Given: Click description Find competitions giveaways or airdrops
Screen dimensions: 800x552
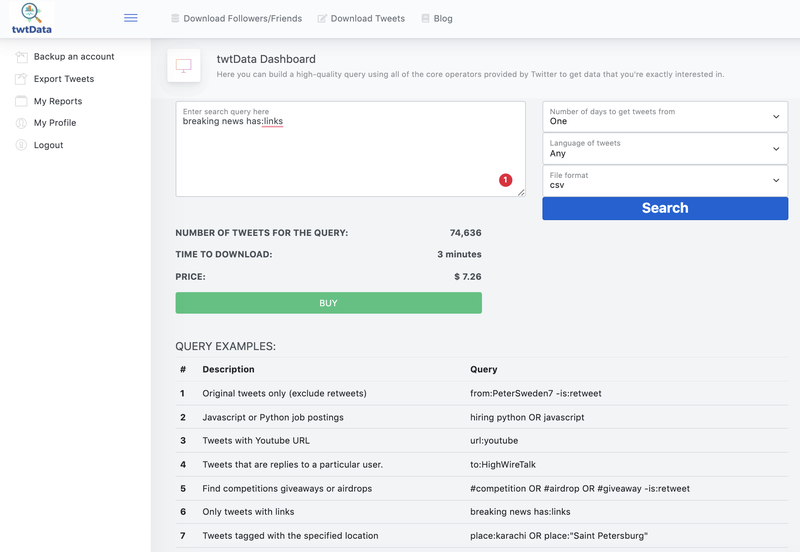Looking at the screenshot, I should pos(287,488).
